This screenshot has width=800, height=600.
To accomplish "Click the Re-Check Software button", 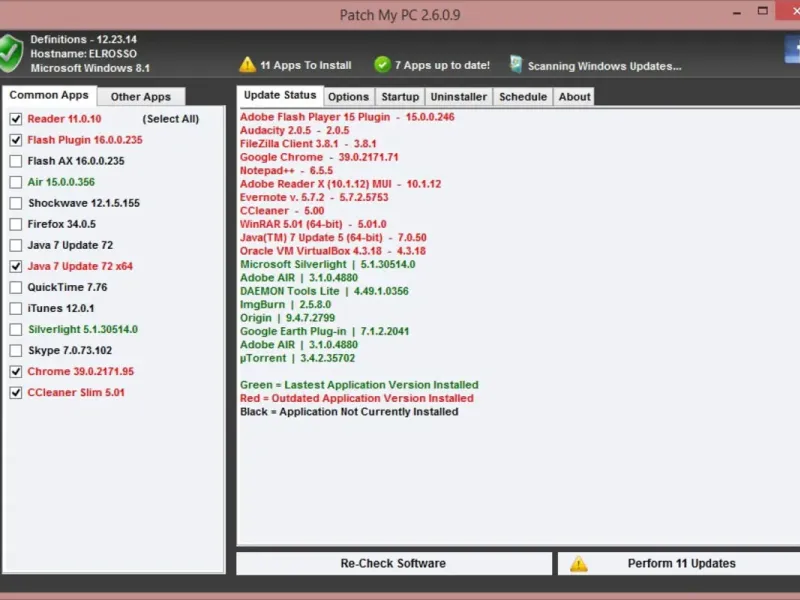I will (x=394, y=563).
